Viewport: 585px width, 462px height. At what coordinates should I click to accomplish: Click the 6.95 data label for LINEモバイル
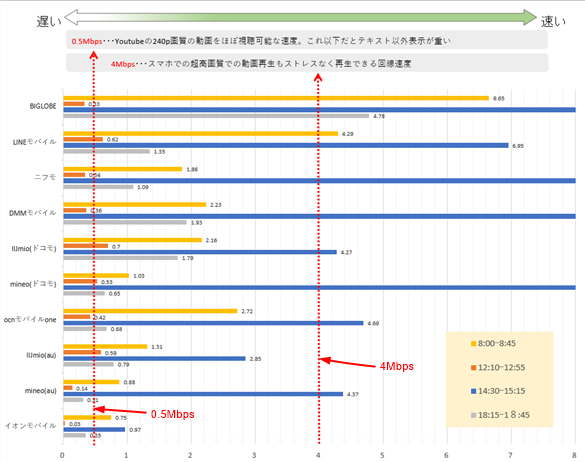pos(518,146)
